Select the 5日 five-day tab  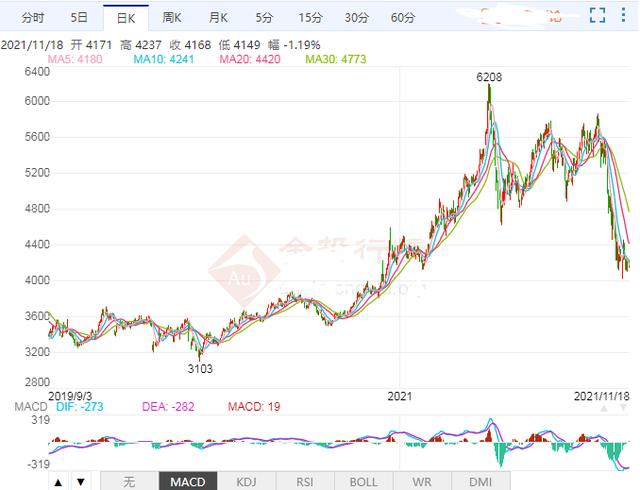point(79,18)
